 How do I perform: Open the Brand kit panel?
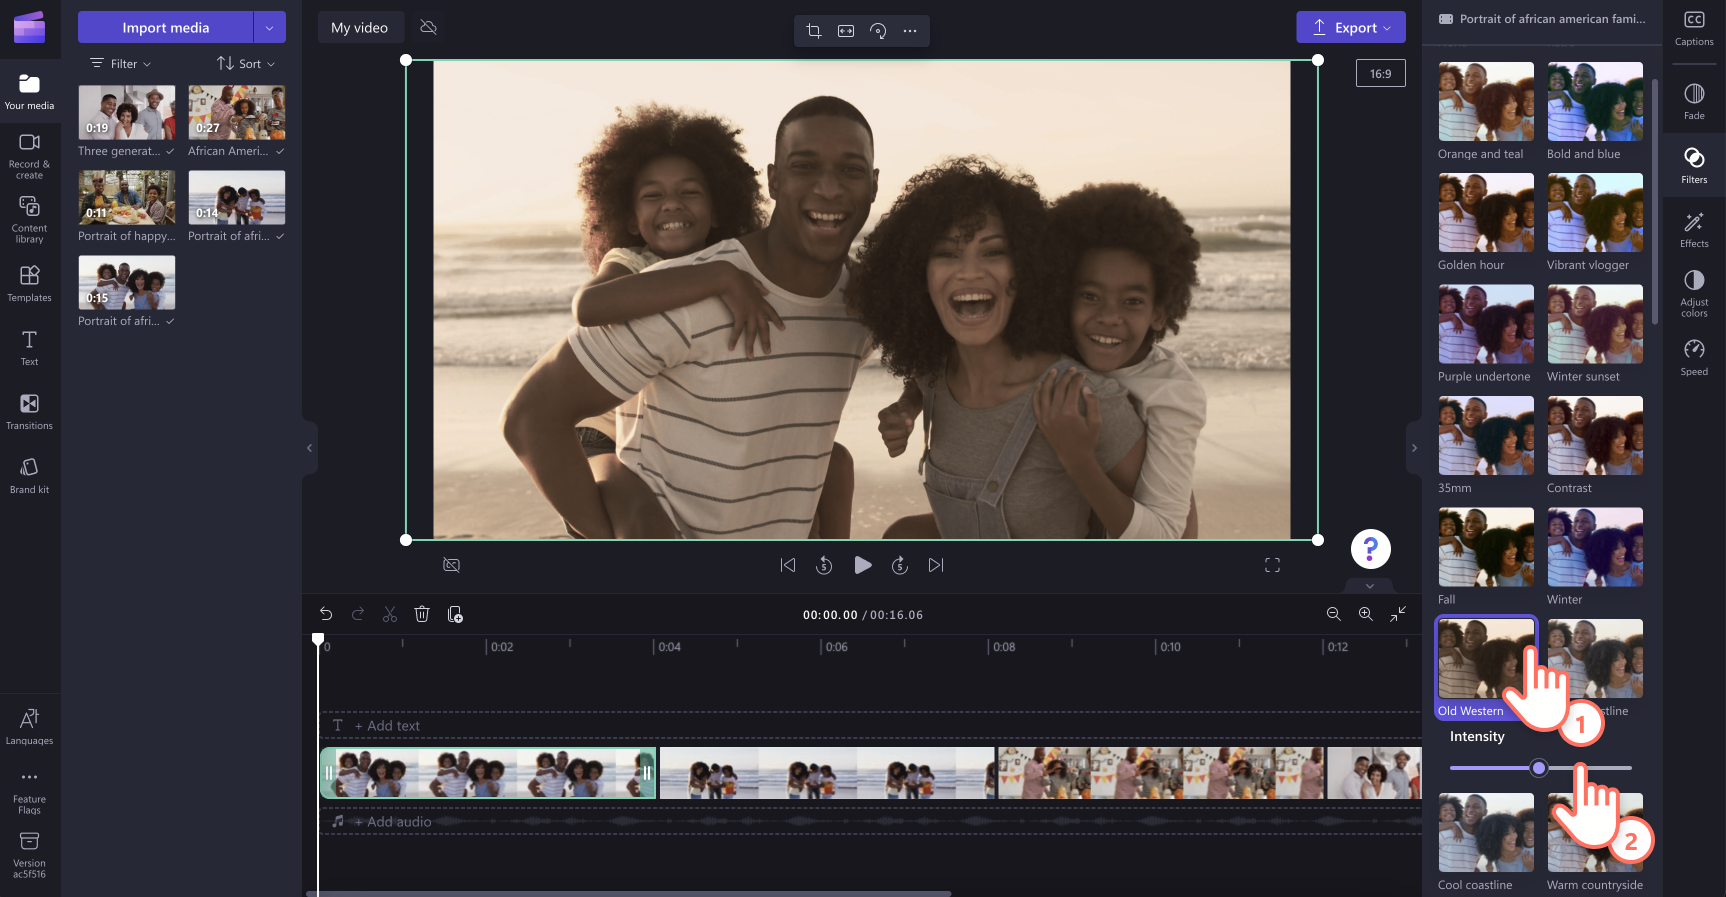pyautogui.click(x=30, y=475)
